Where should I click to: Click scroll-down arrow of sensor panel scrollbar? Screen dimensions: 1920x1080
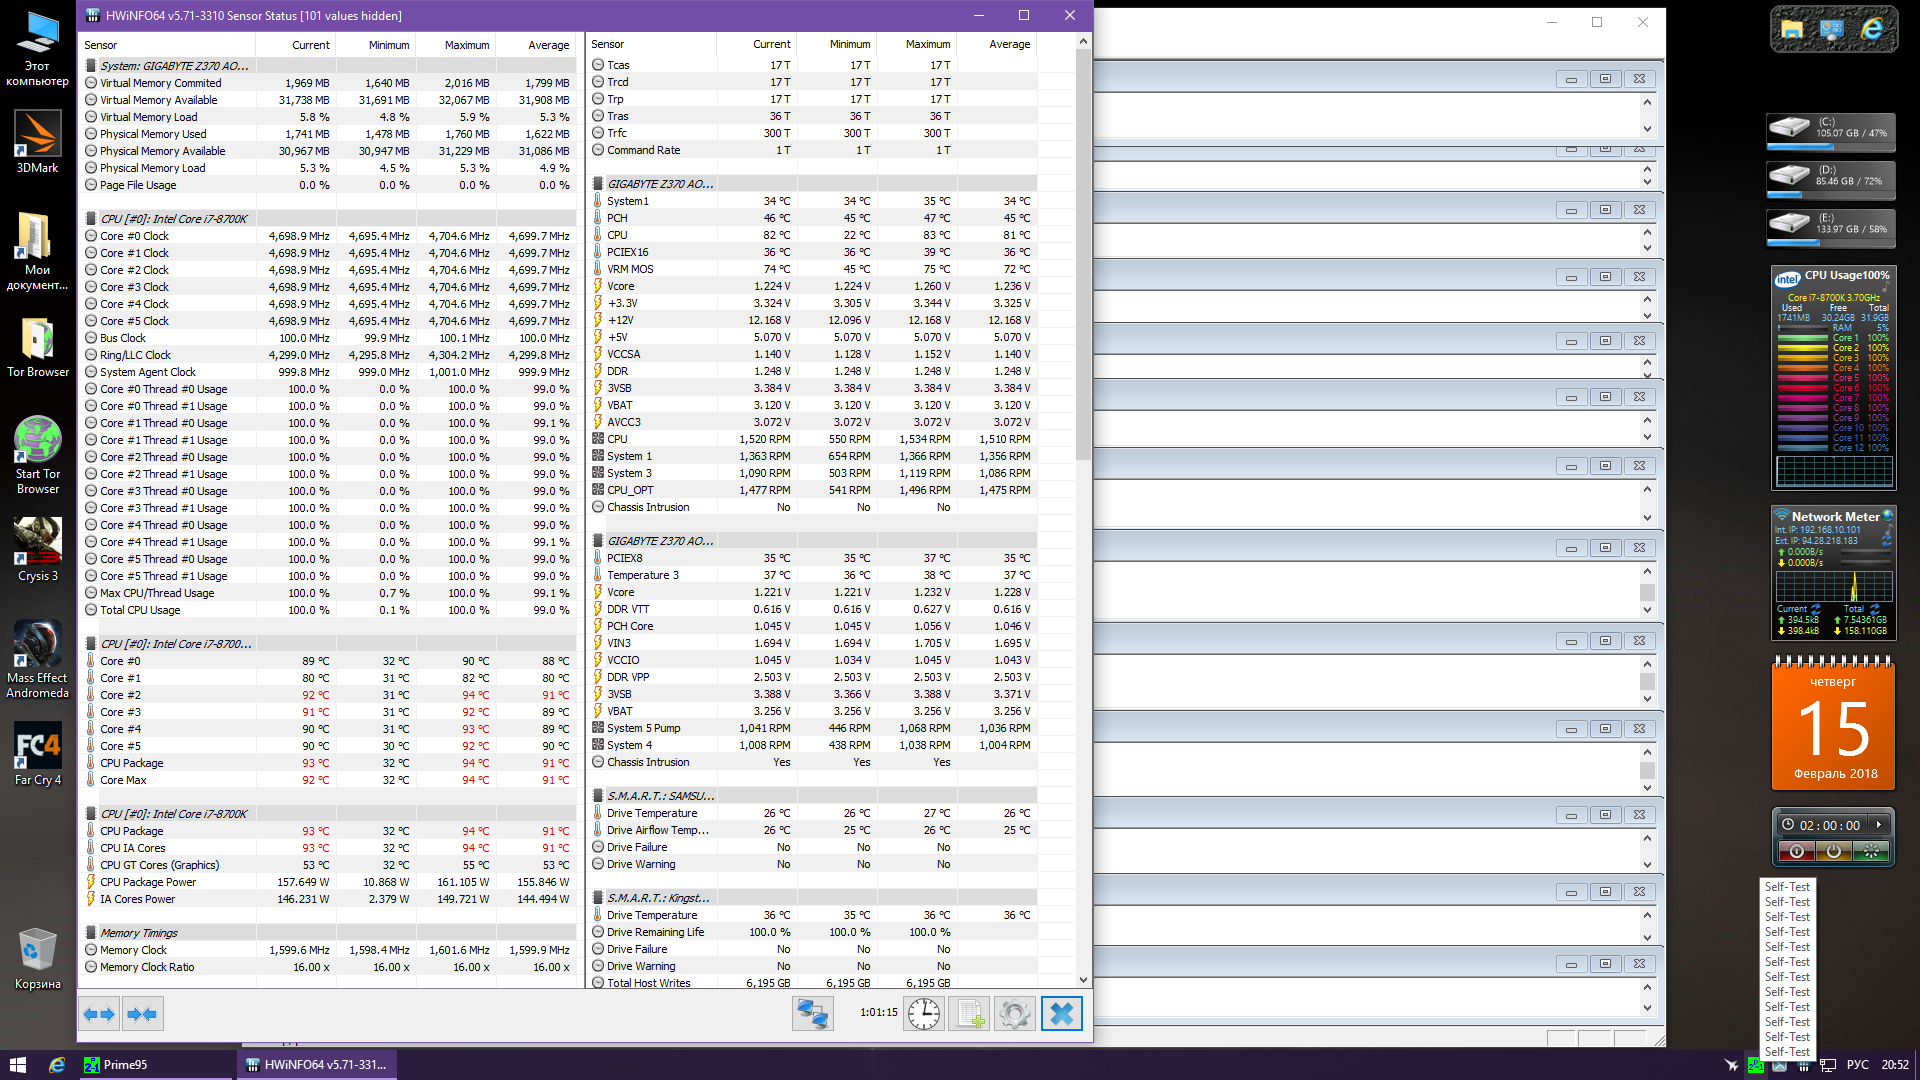(1083, 980)
